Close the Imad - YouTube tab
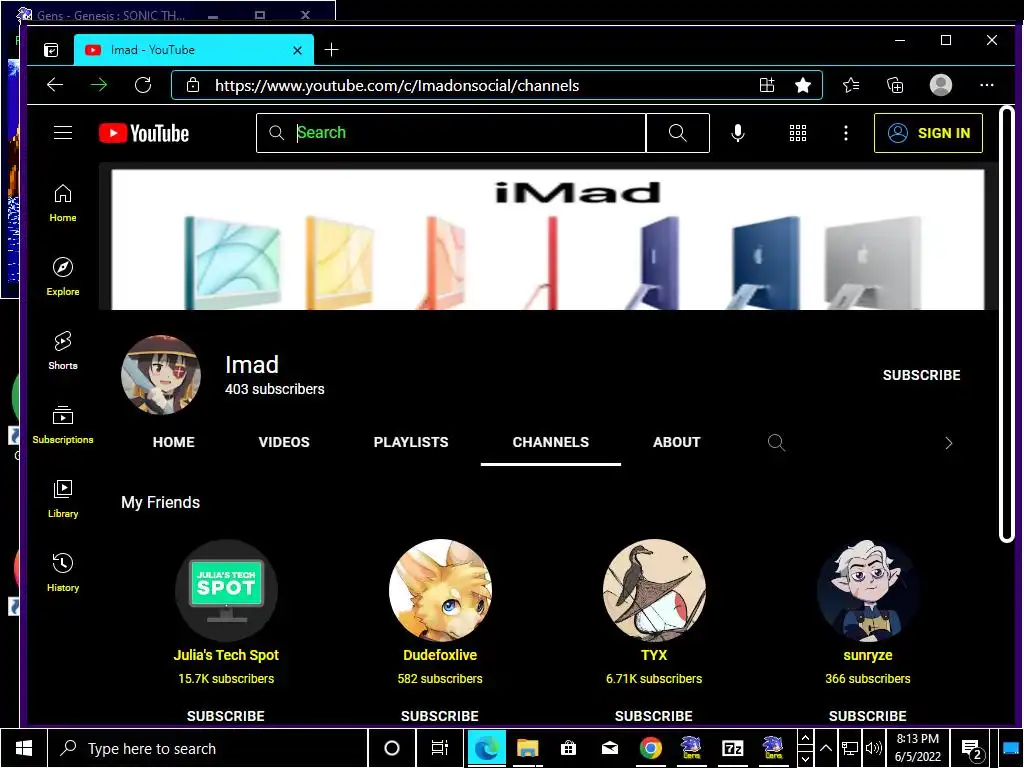The width and height of the screenshot is (1024, 768). click(x=297, y=50)
